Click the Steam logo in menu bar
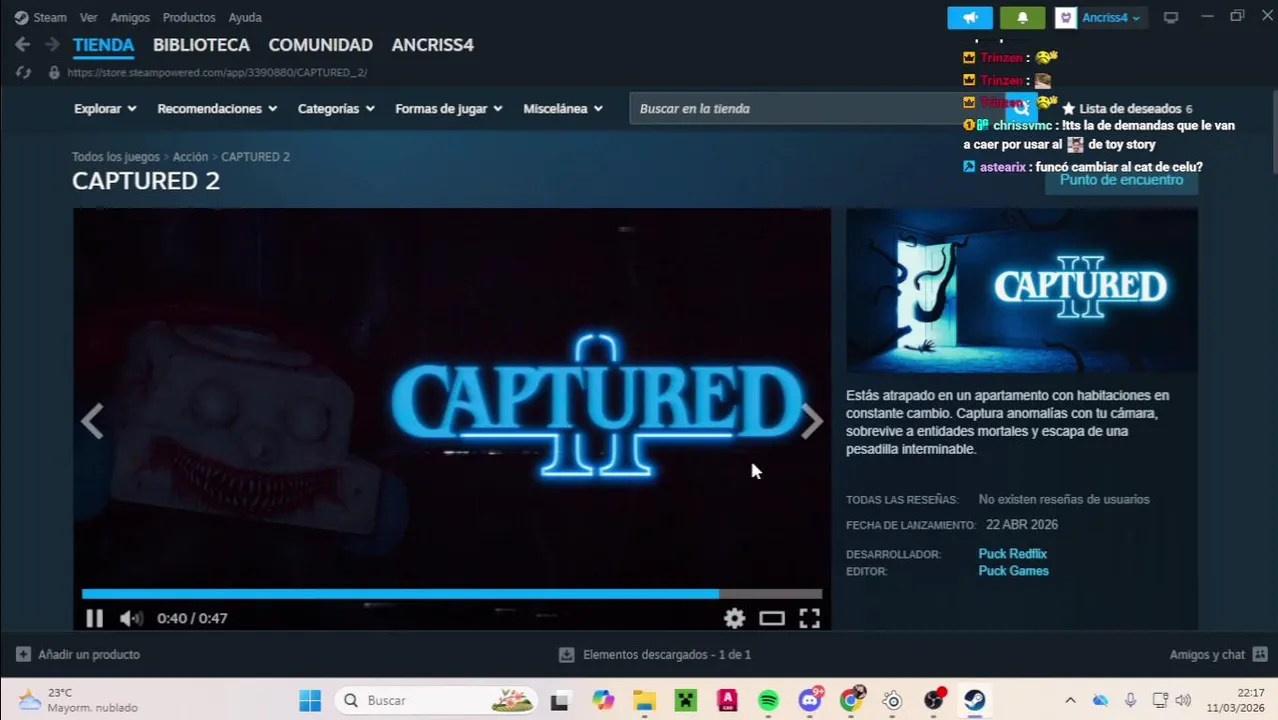1278x720 pixels. pyautogui.click(x=21, y=18)
